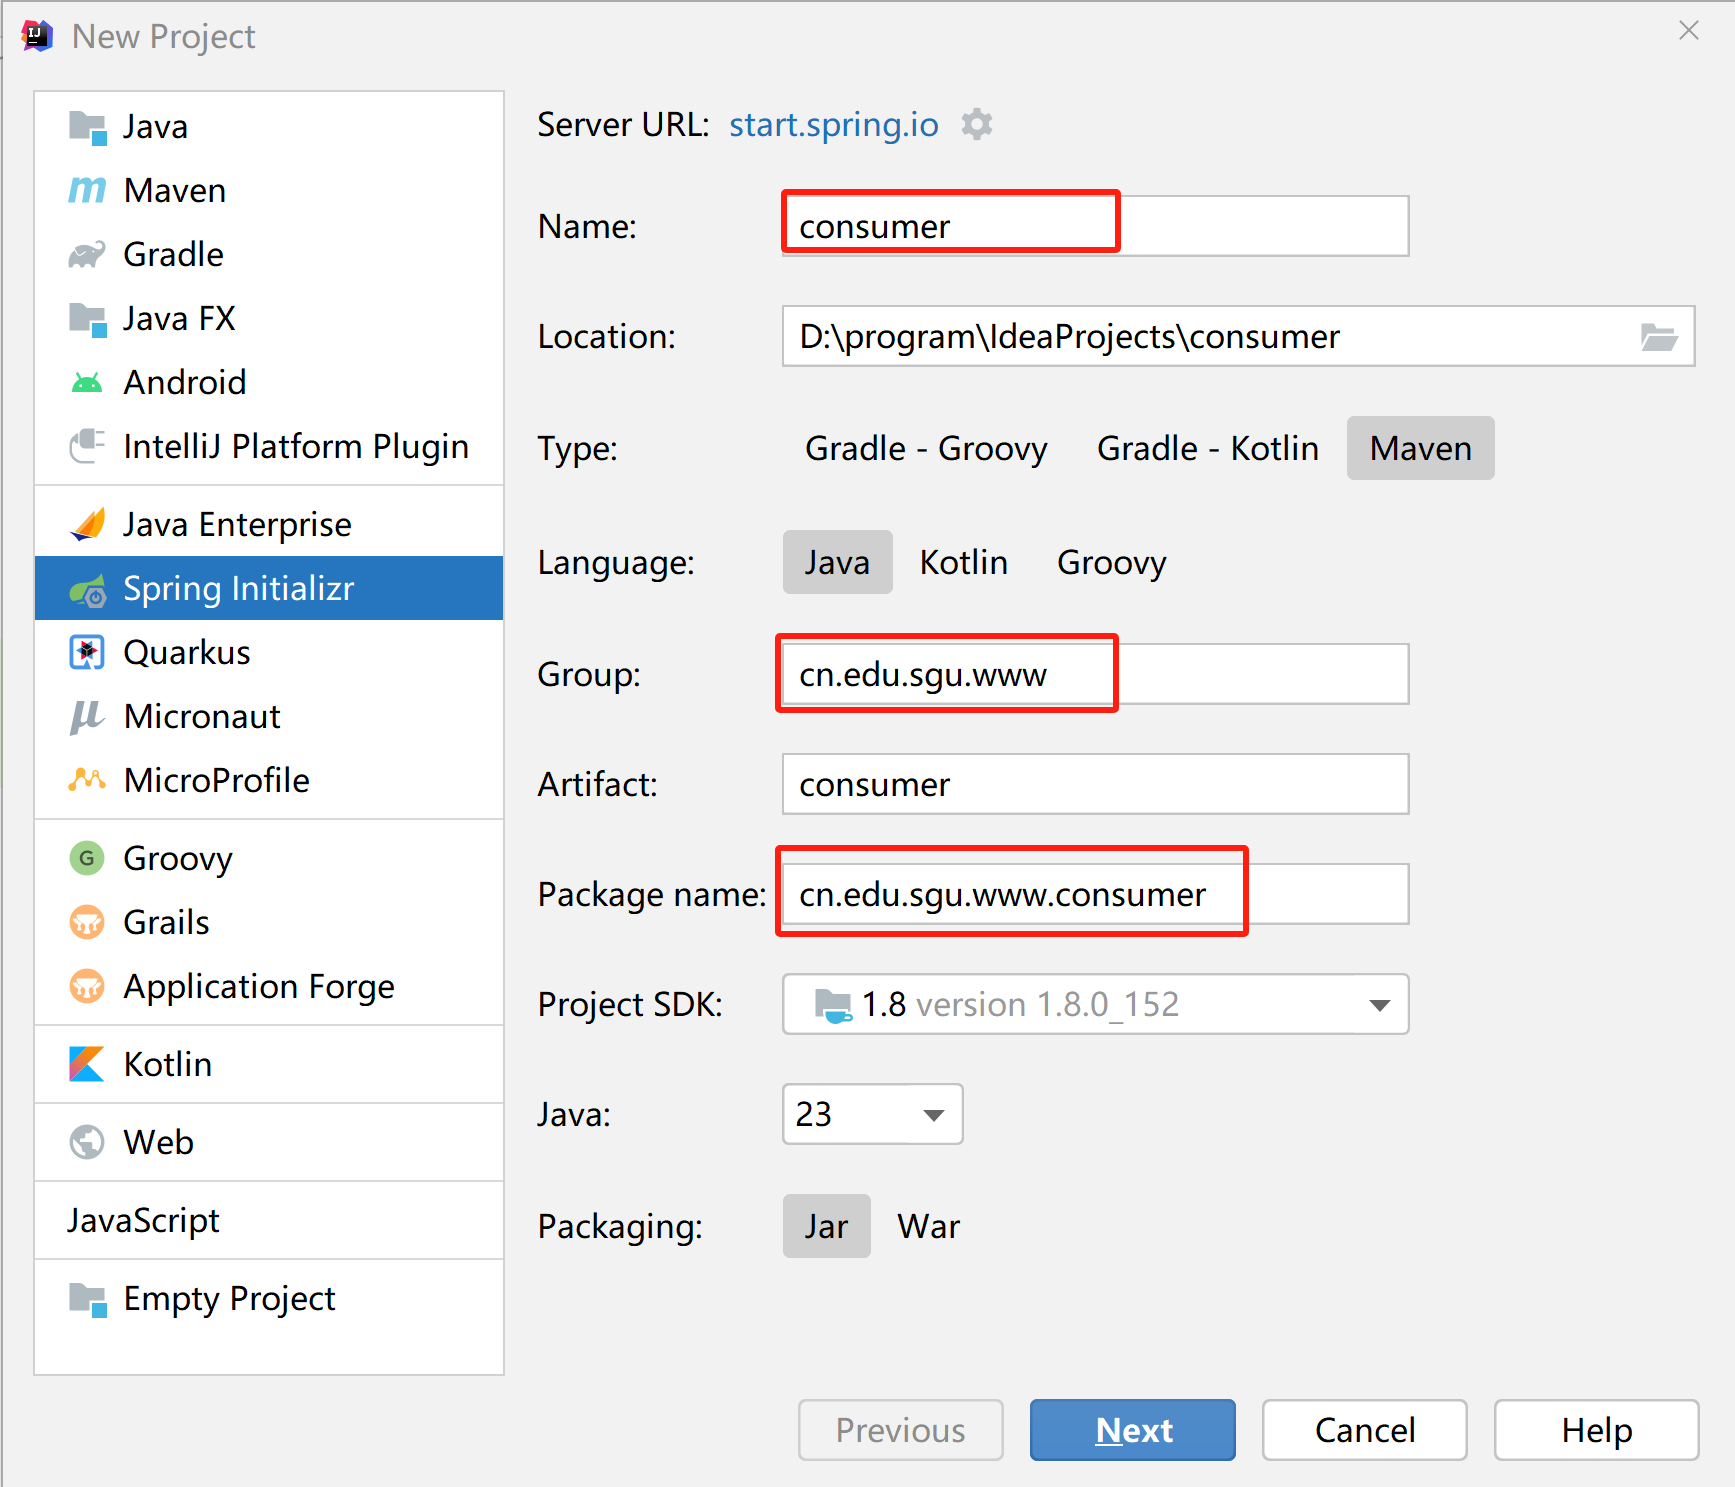Image resolution: width=1735 pixels, height=1487 pixels.
Task: Click the Android robot icon
Action: coord(87,382)
